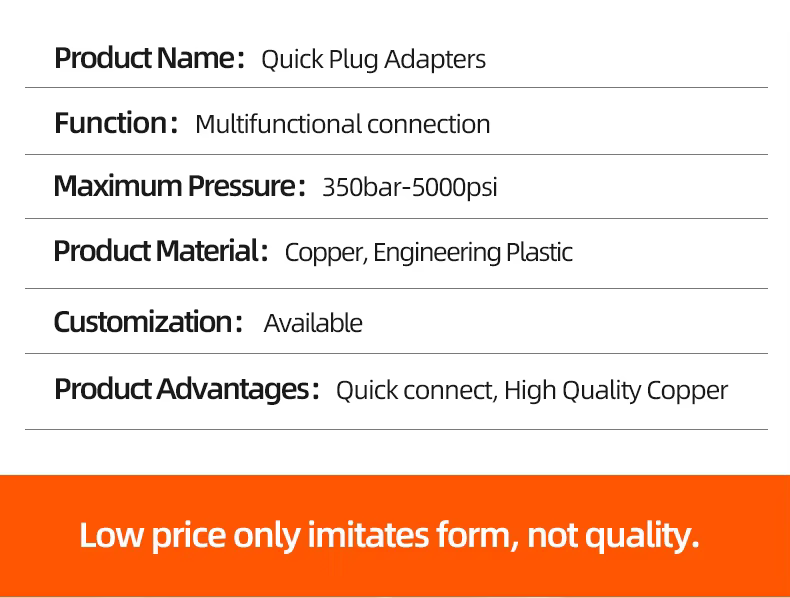
Task: Click the 'Customization:' label
Action: click(147, 323)
